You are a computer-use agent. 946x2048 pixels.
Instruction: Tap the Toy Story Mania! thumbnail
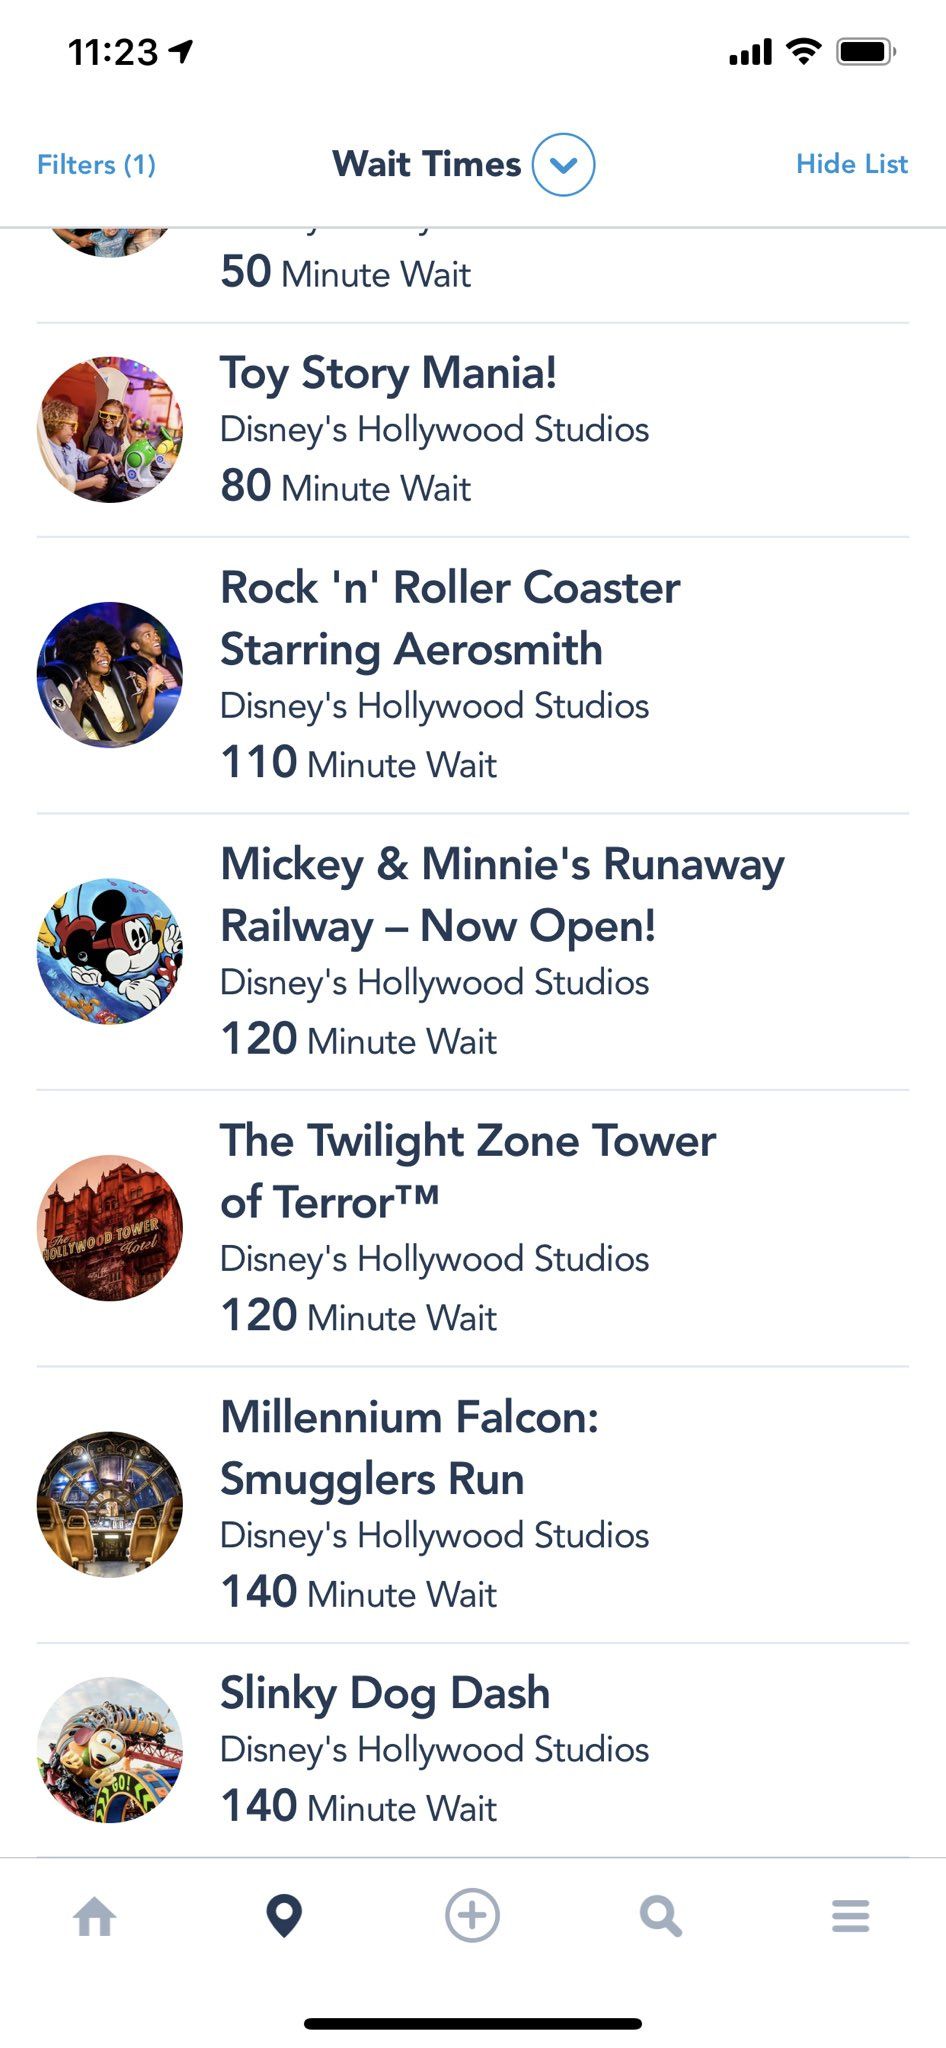110,430
